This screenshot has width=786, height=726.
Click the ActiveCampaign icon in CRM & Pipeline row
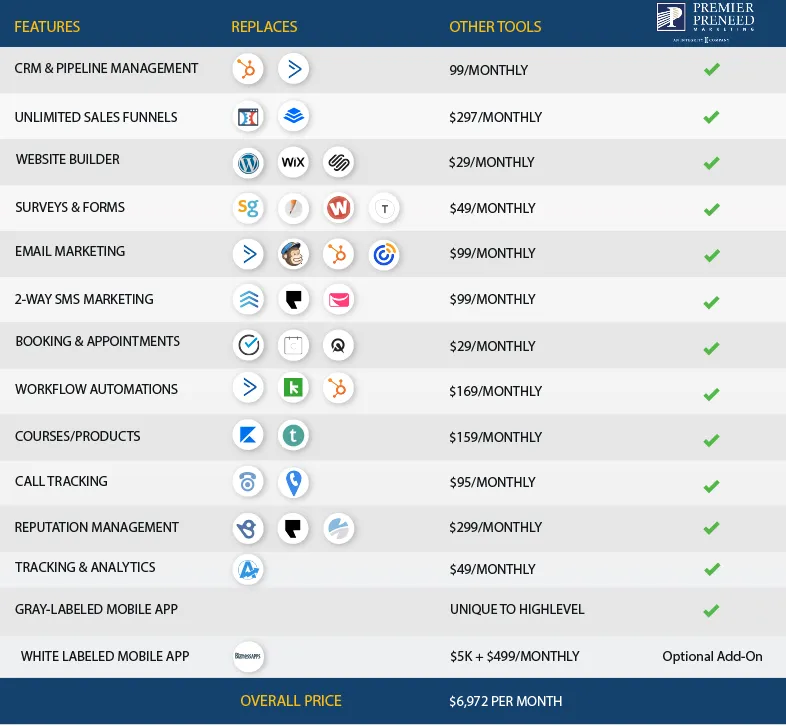293,69
